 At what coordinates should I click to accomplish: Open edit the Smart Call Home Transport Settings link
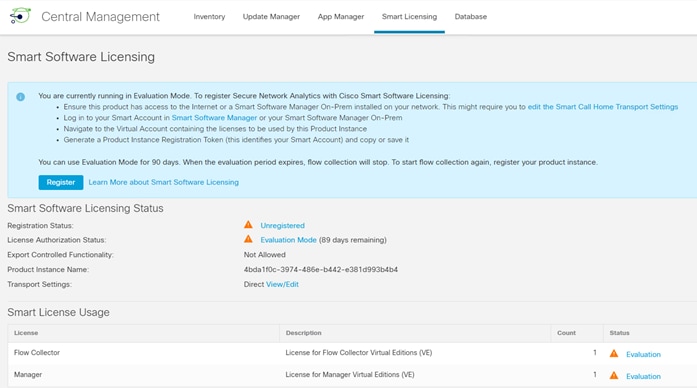(x=603, y=107)
